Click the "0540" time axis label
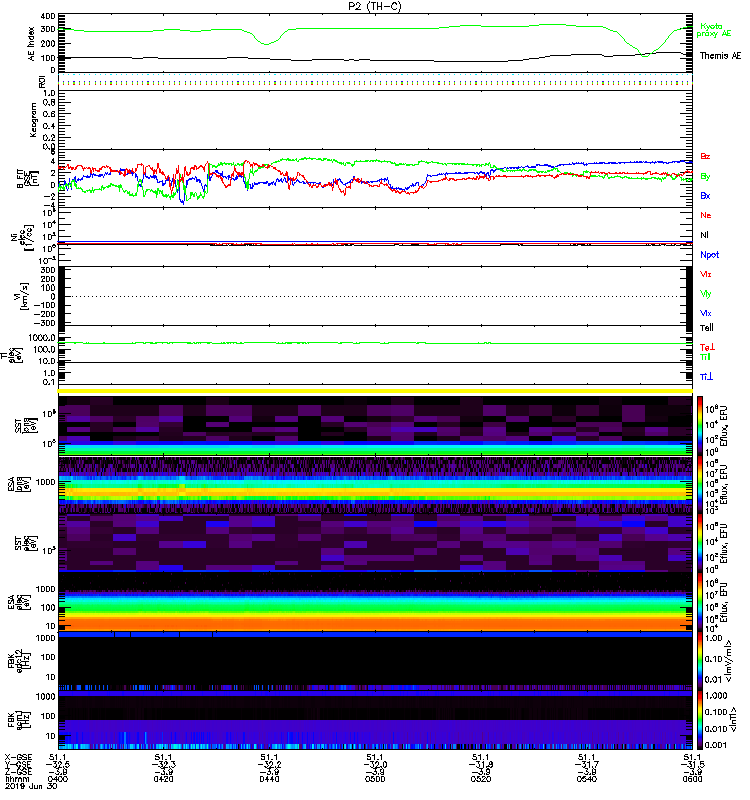Image resolution: width=750 pixels, height=800 pixels. click(x=586, y=779)
